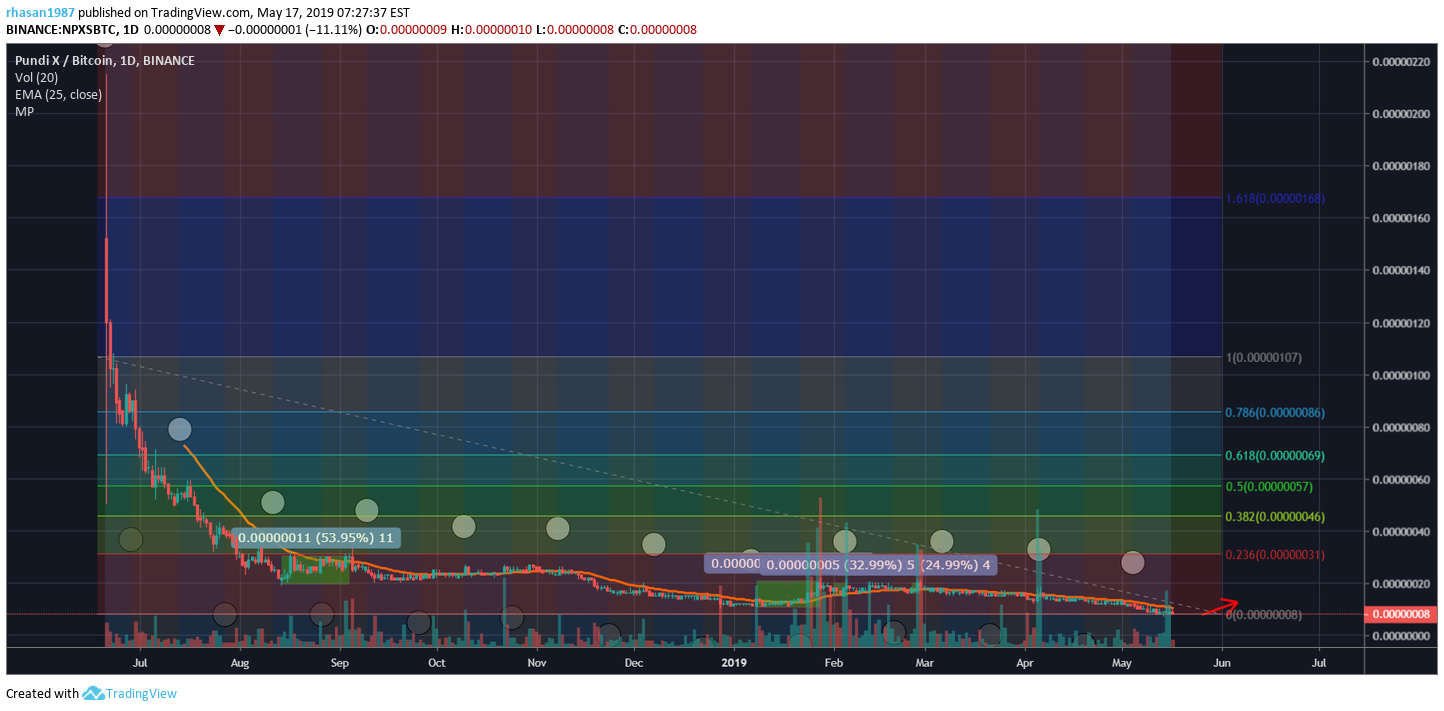Image resolution: width=1444 pixels, height=711 pixels.
Task: Select the 0.5(0.00000057) Fibonacci level label
Action: (1269, 486)
